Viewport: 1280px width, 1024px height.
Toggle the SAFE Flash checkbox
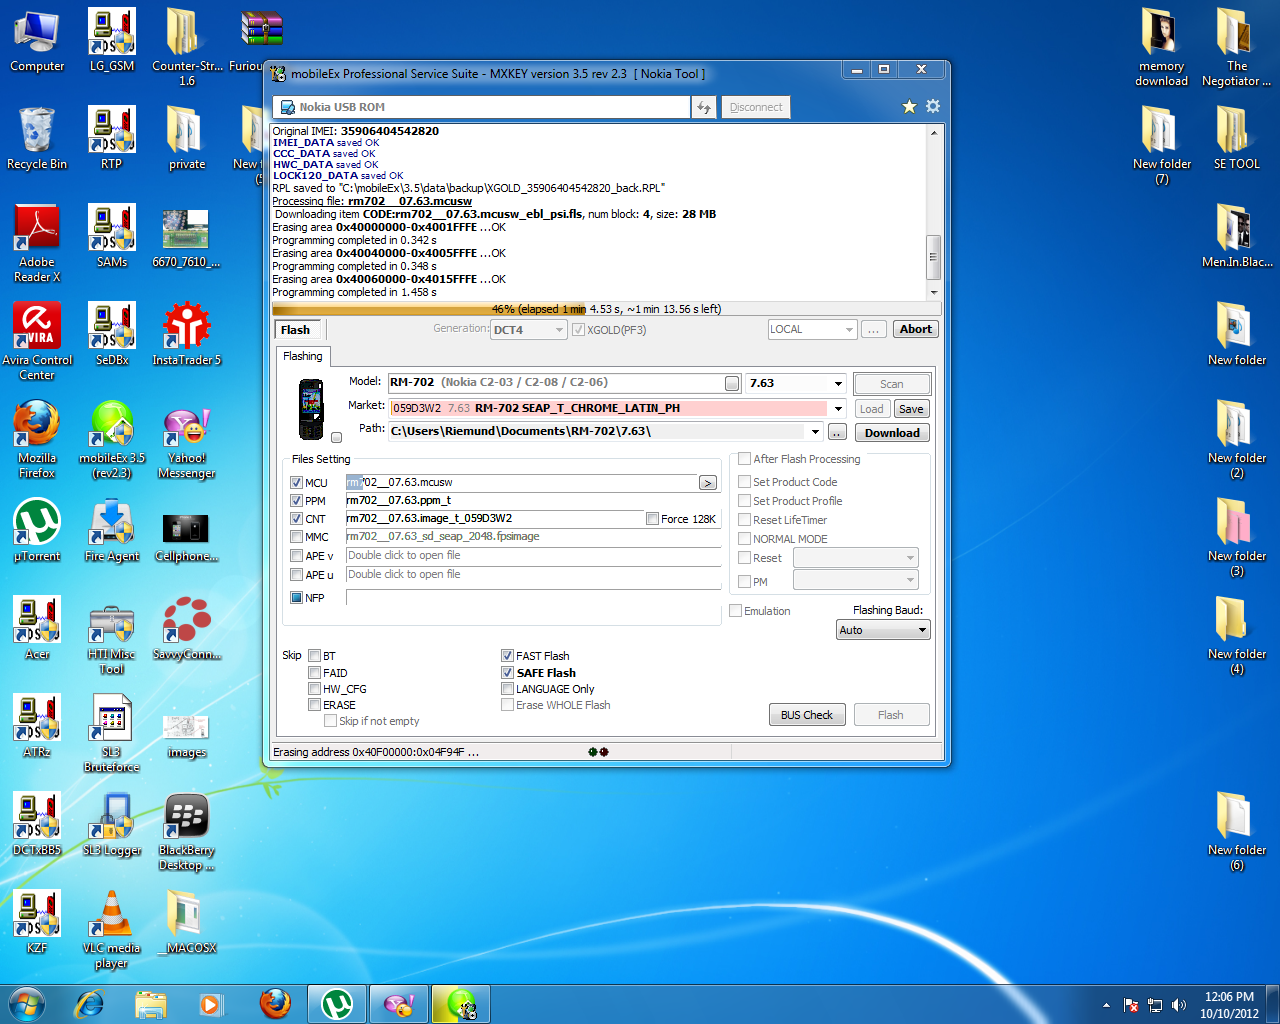507,673
